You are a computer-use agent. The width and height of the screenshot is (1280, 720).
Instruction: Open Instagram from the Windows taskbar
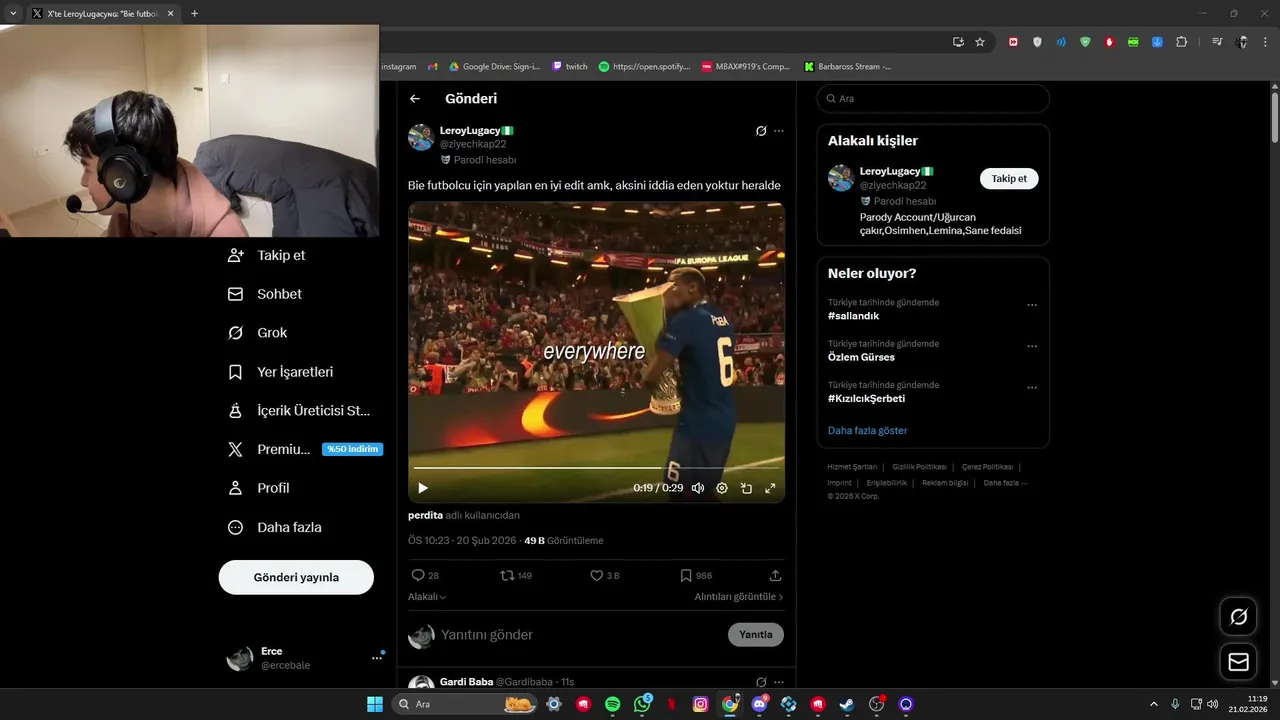(x=701, y=704)
